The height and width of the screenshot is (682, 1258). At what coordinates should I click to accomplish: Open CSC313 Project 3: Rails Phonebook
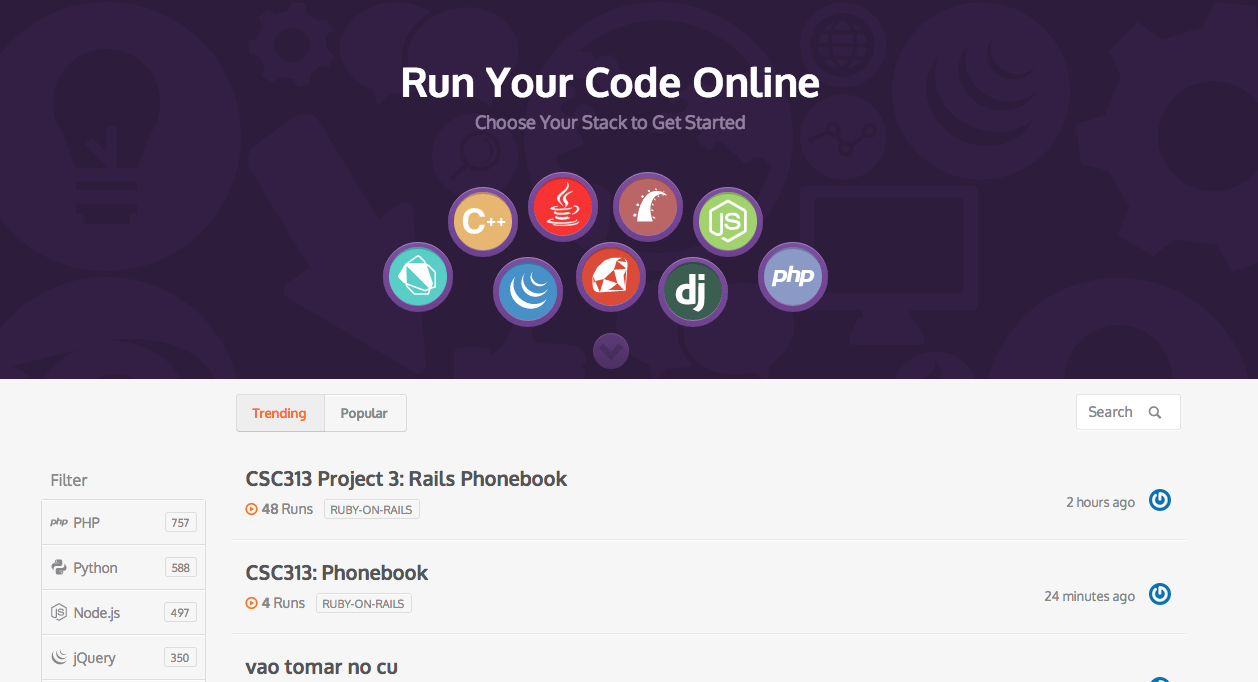406,479
